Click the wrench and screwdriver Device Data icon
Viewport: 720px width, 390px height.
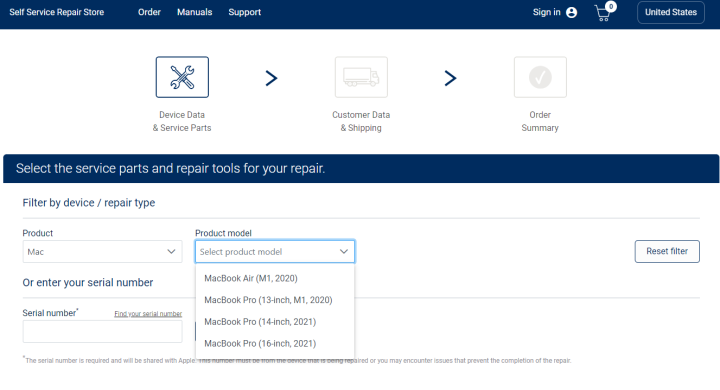[182, 77]
